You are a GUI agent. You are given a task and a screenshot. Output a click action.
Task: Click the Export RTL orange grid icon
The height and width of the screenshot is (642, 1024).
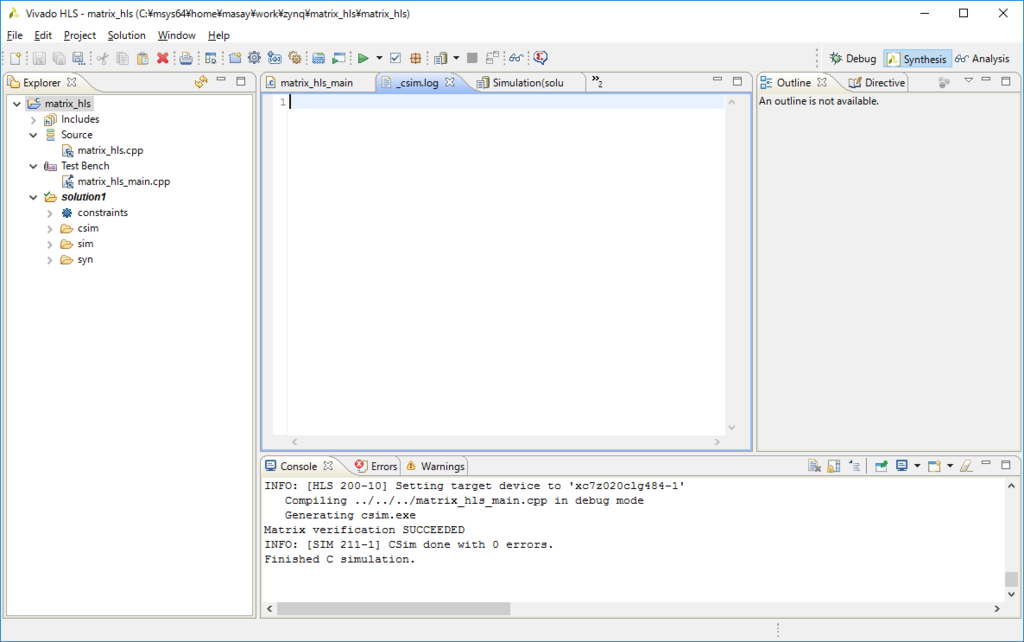coord(415,58)
